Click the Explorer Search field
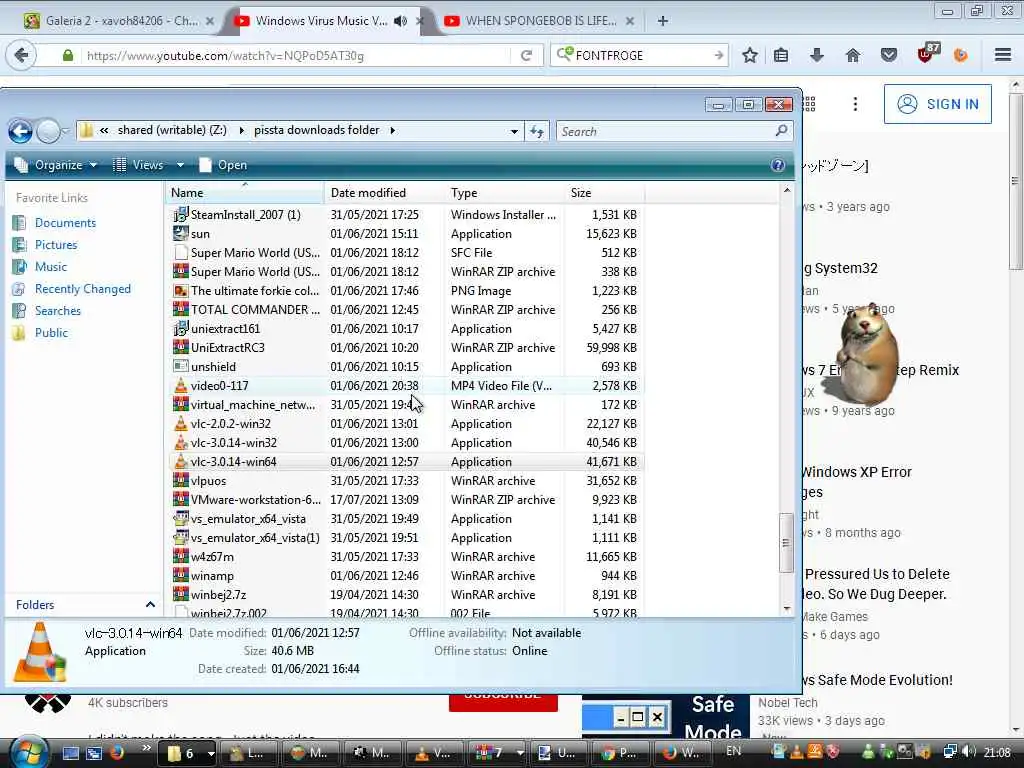Screen dimensions: 1024x768 click(x=665, y=131)
